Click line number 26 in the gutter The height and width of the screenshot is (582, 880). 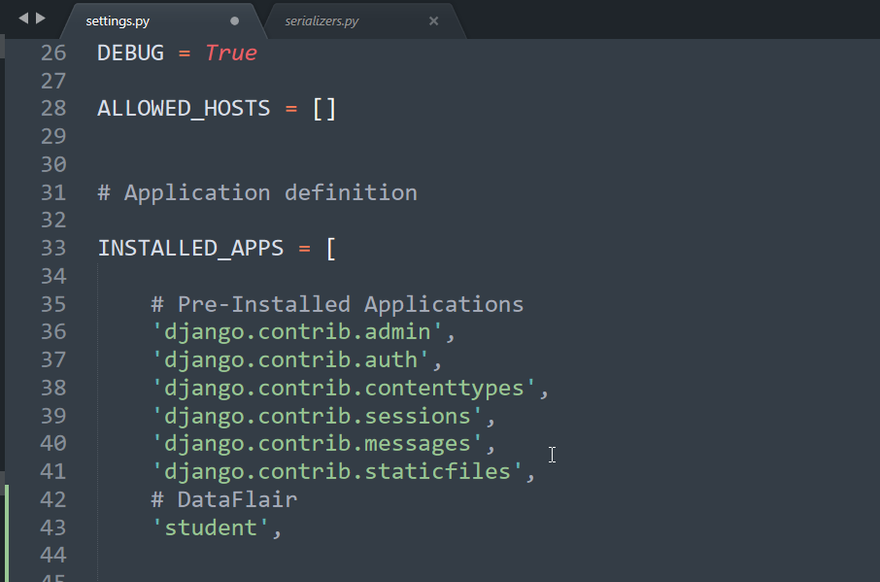(x=53, y=52)
